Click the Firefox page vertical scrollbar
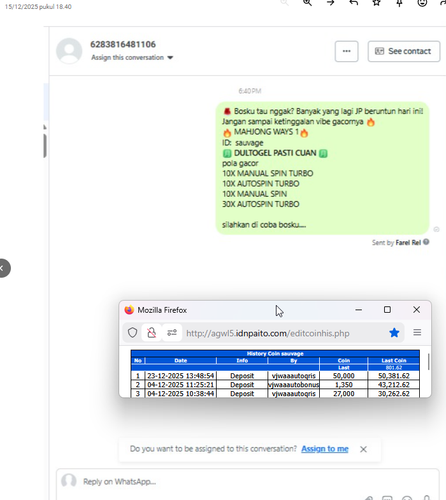This screenshot has width=446, height=500. click(428, 362)
